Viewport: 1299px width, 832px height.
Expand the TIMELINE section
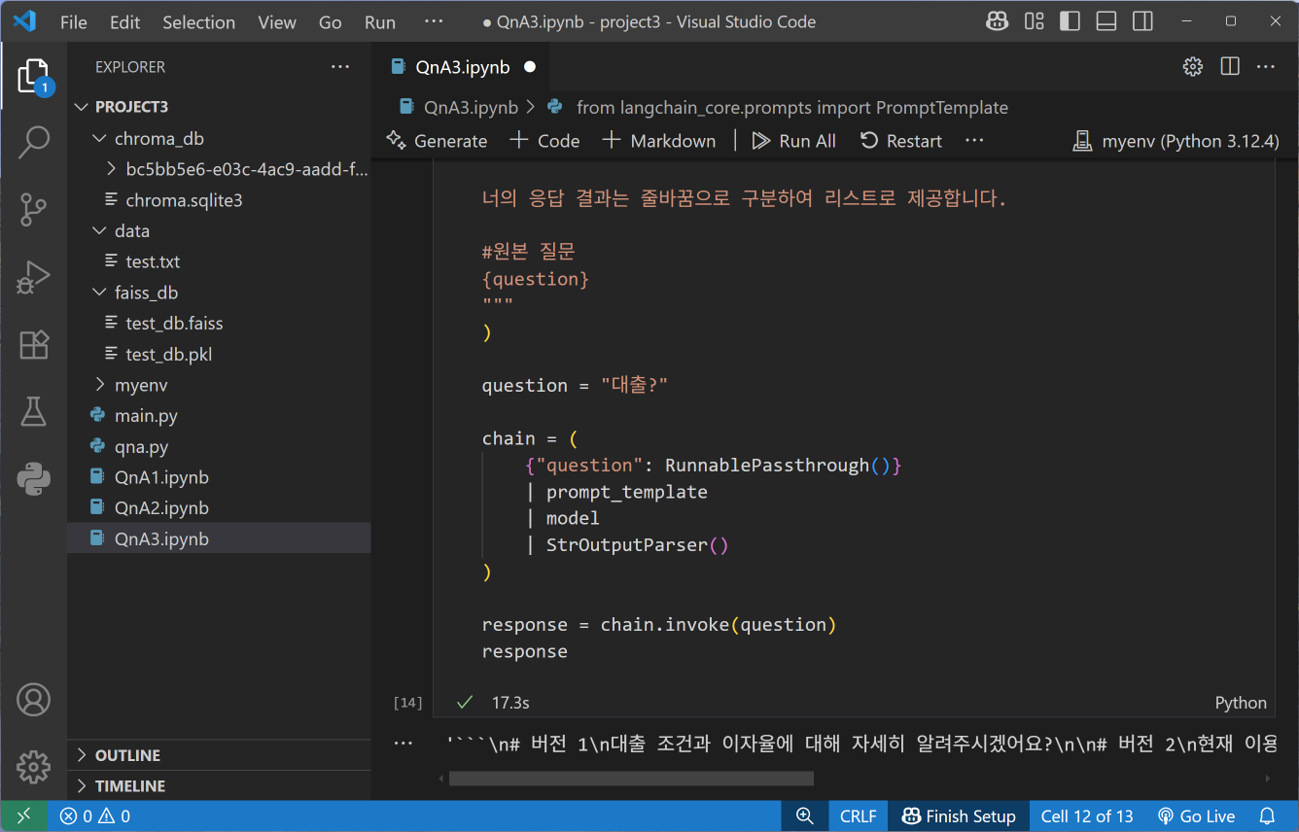tap(219, 786)
